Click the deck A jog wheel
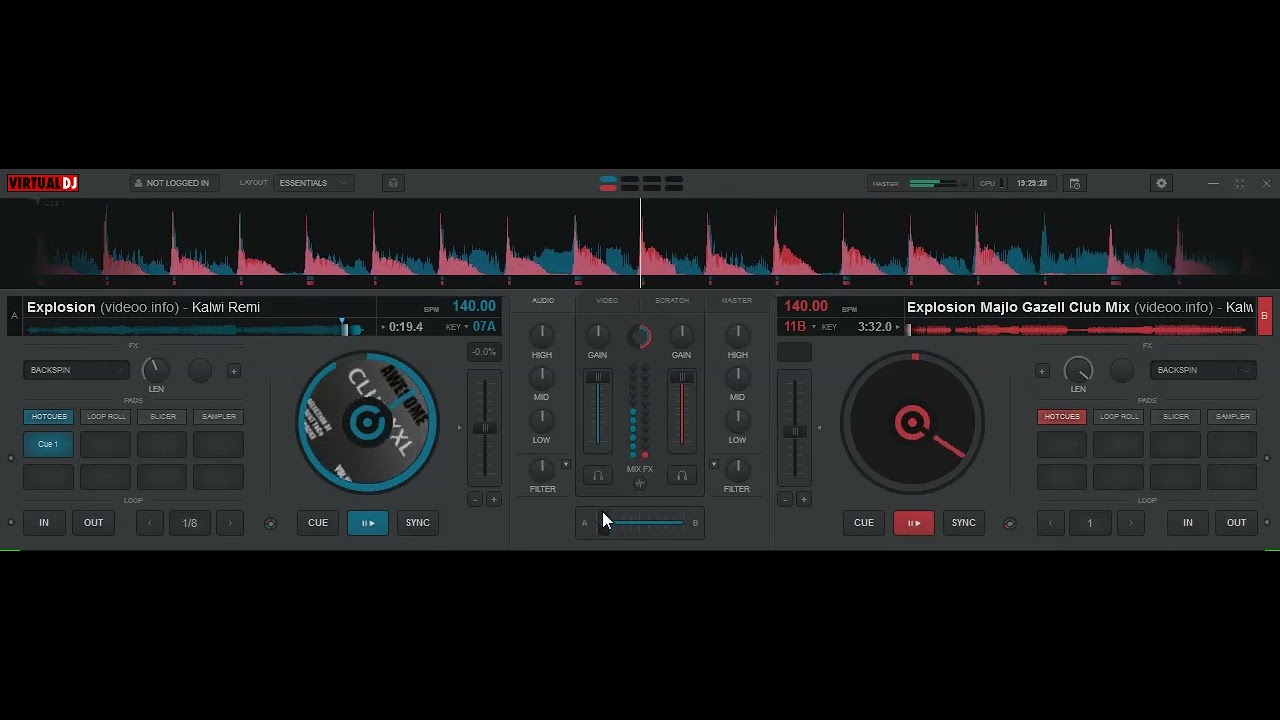 click(367, 422)
